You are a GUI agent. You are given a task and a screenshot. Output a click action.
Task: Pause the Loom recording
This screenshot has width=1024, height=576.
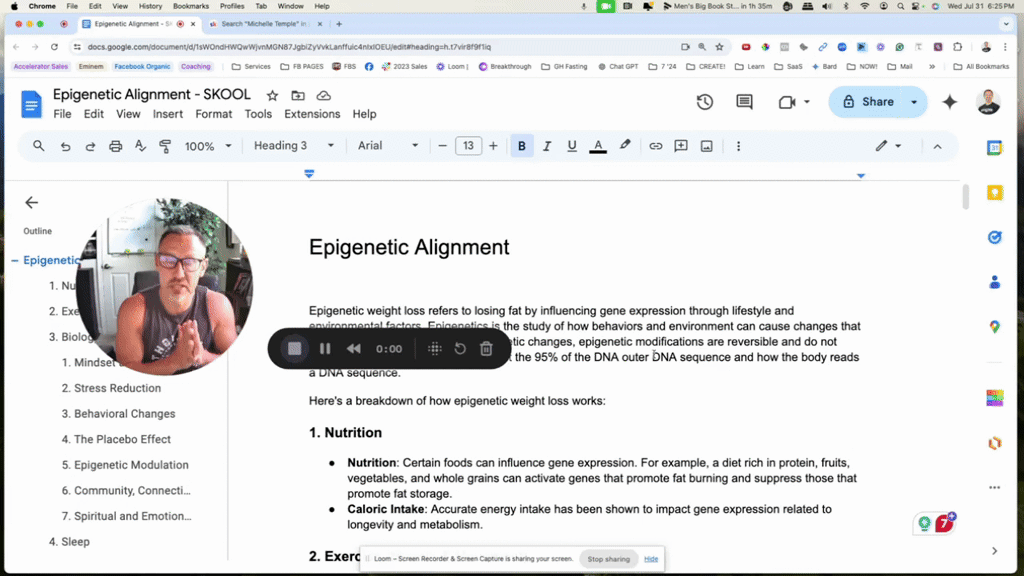click(325, 349)
